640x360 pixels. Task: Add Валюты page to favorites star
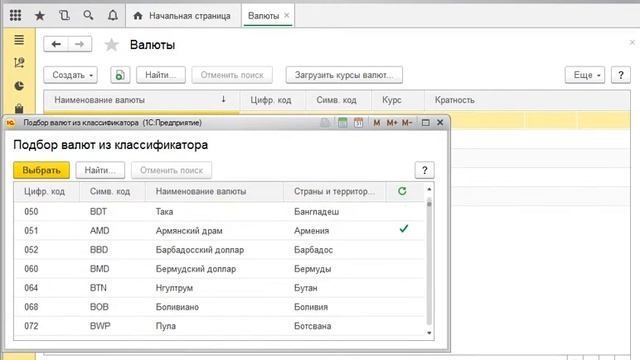(x=111, y=44)
